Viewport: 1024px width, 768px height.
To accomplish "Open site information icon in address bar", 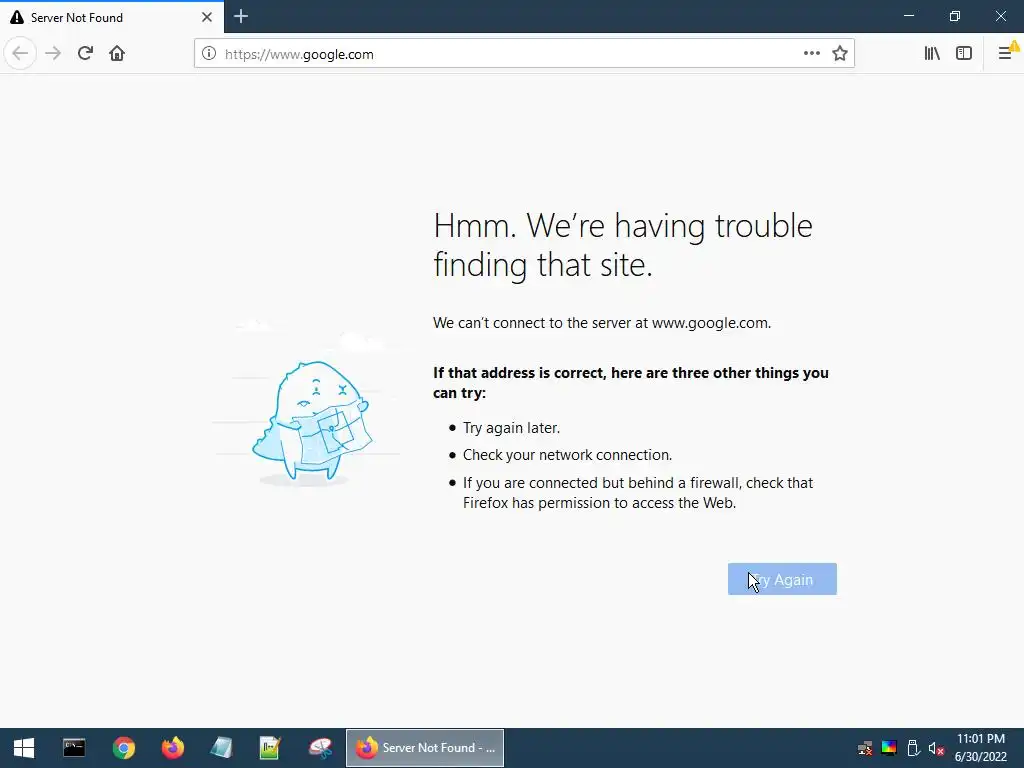I will coord(208,54).
